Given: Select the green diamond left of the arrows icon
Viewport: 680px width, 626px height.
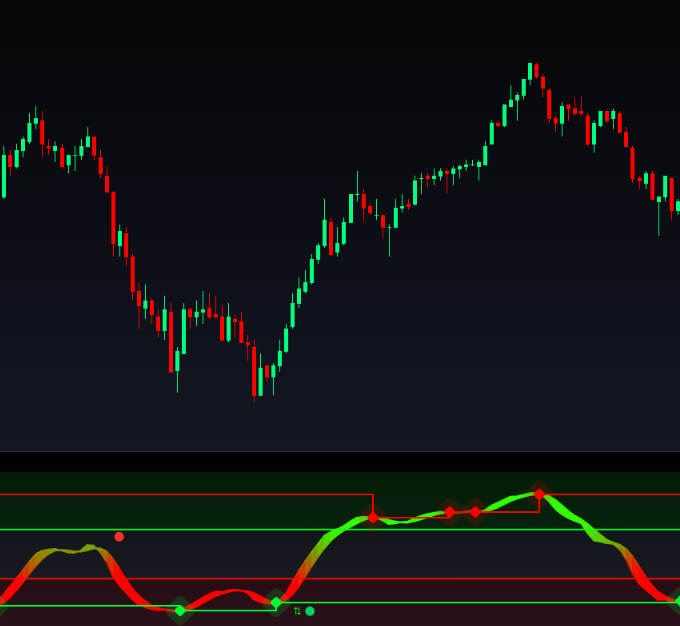Looking at the screenshot, I should tap(276, 603).
